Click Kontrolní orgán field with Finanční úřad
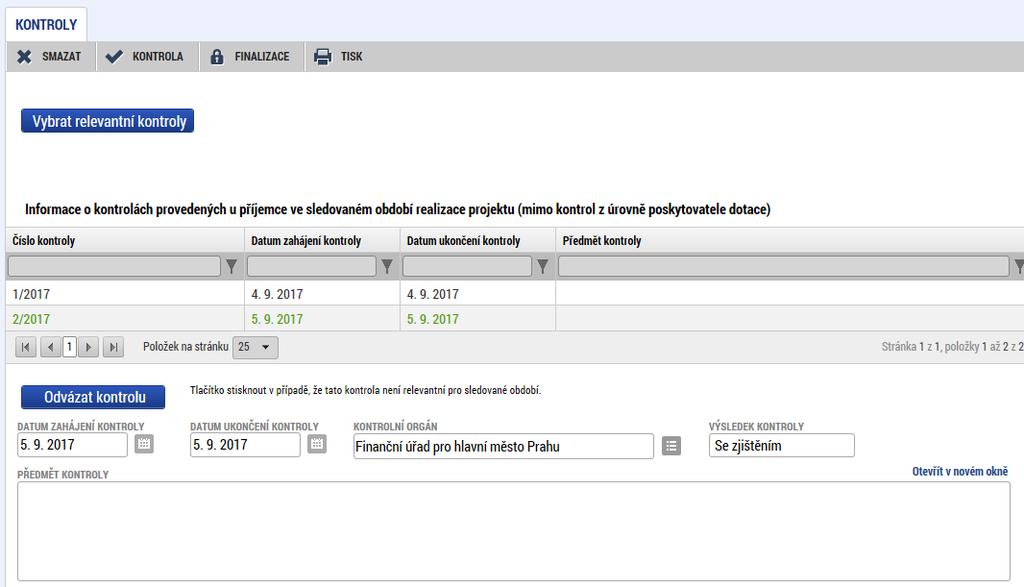 (x=503, y=447)
